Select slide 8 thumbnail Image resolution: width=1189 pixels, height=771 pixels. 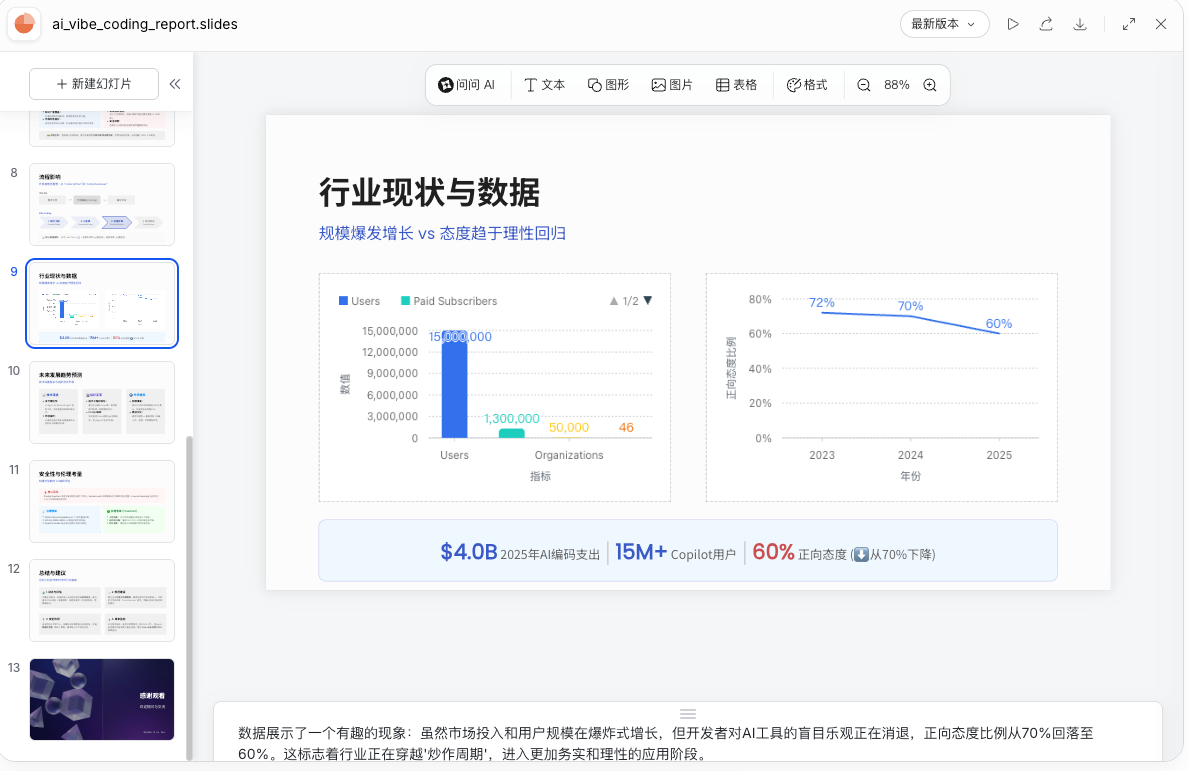click(102, 204)
